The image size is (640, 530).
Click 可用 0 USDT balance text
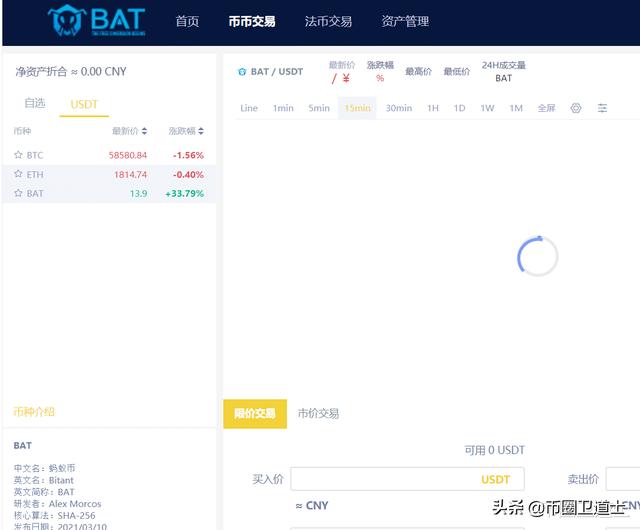point(494,450)
